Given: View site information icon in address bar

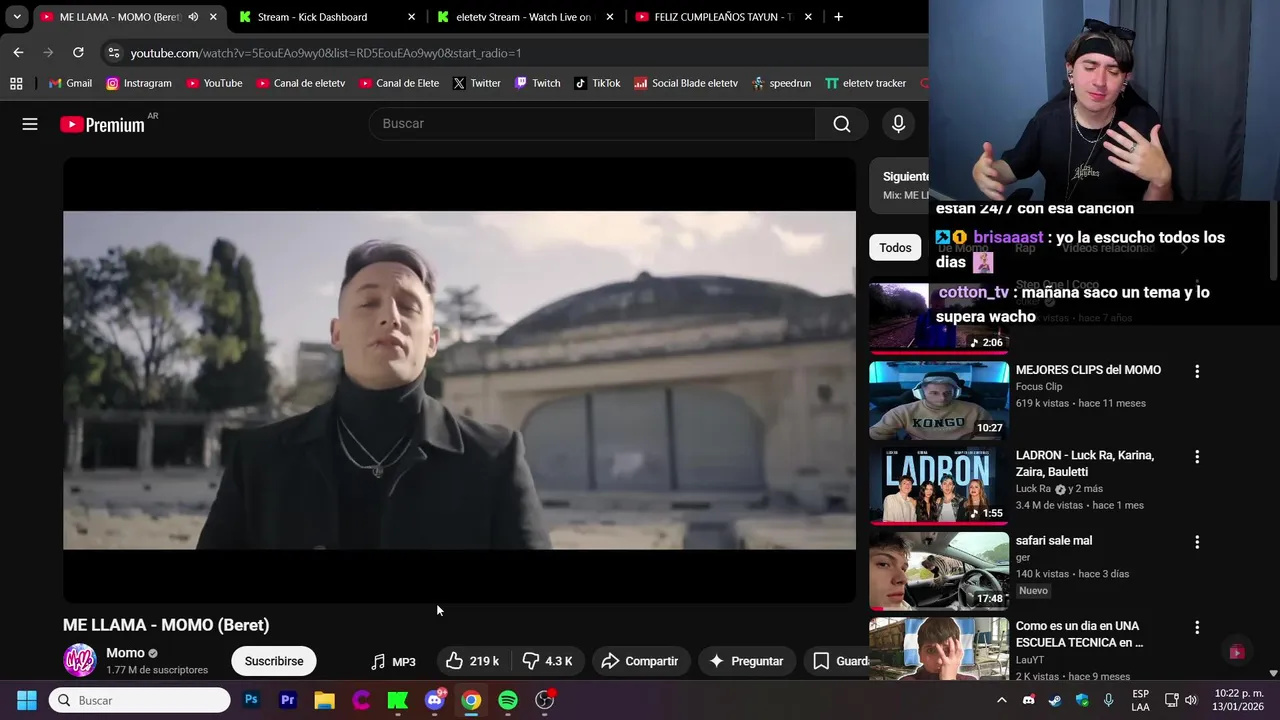Looking at the screenshot, I should coord(113,53).
